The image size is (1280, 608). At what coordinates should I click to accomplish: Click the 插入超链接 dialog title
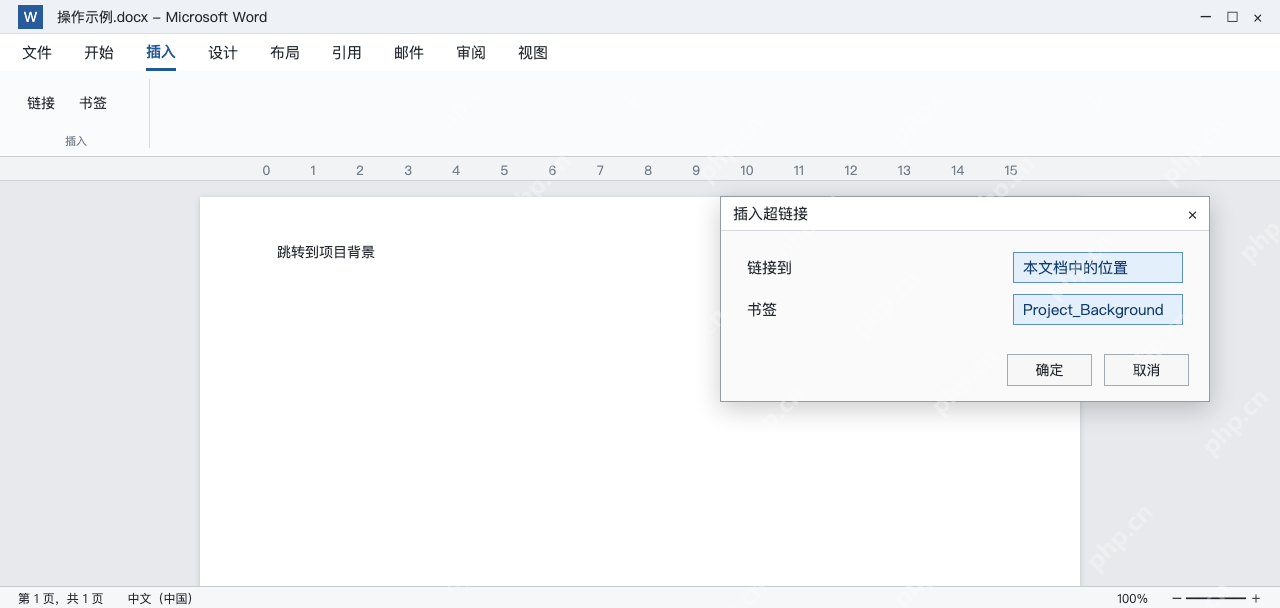pos(771,214)
